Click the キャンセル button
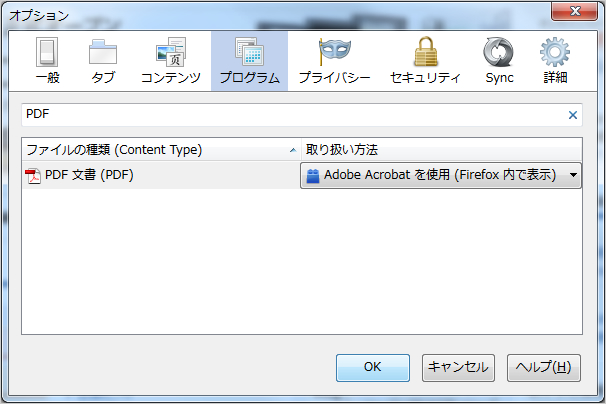Viewport: 606px width, 404px height. click(458, 368)
